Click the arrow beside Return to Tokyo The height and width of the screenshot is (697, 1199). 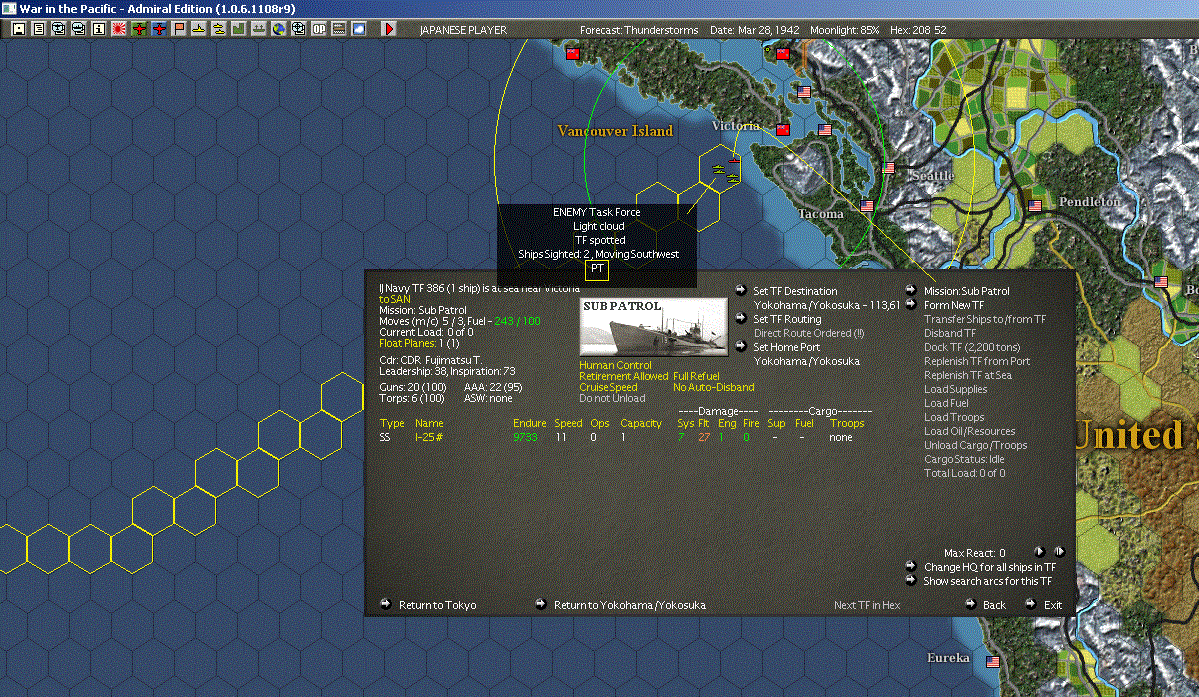click(x=385, y=604)
